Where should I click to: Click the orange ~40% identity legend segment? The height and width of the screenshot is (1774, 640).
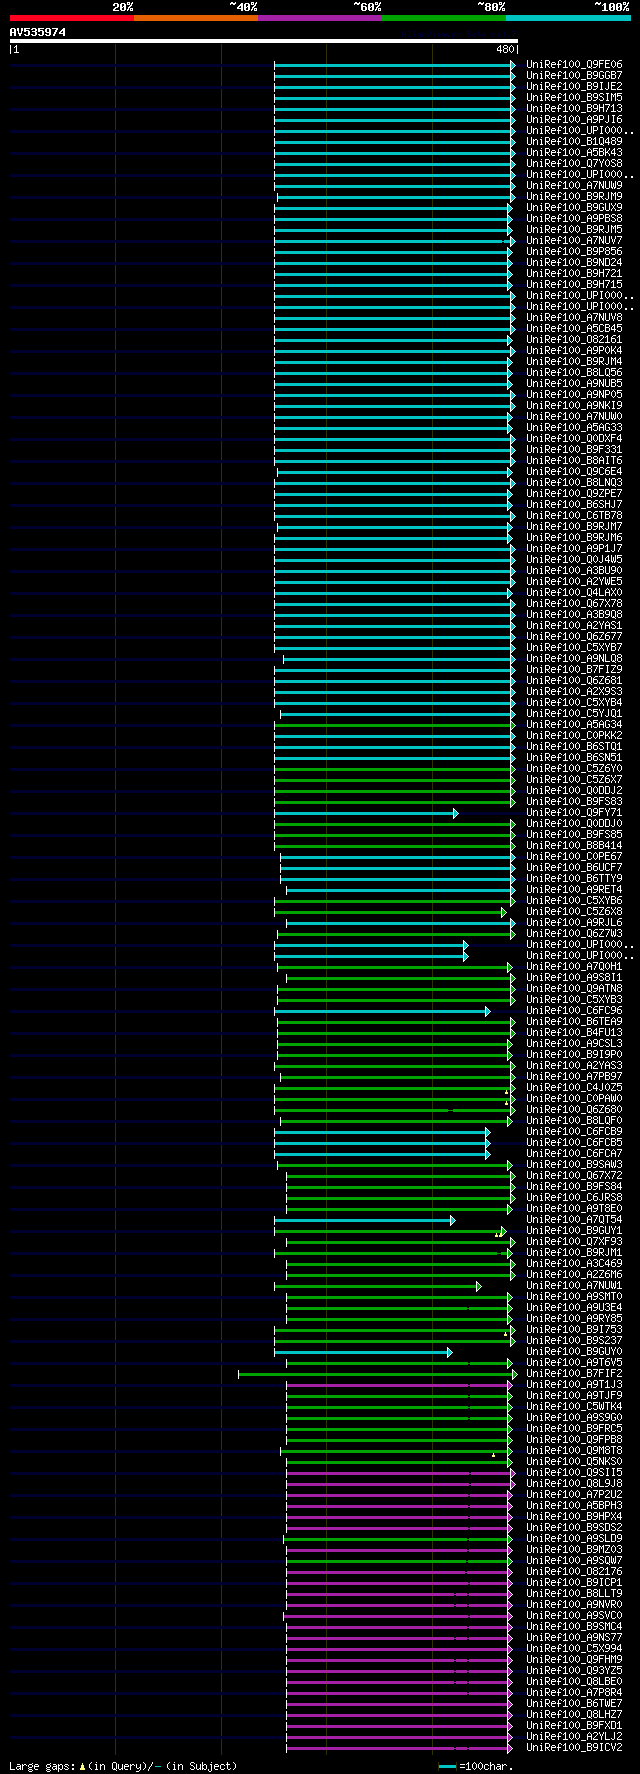pos(195,18)
